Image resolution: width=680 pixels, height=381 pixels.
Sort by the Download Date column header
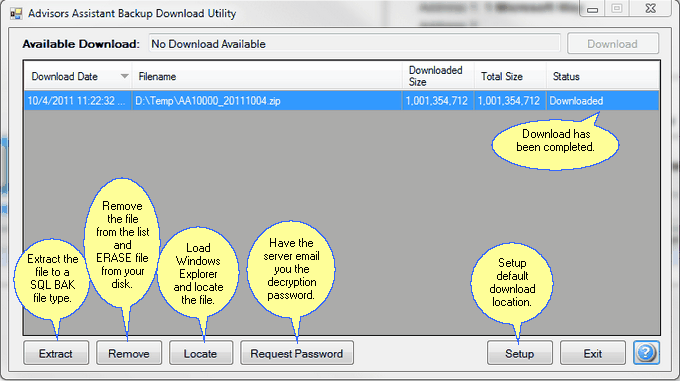[x=78, y=76]
